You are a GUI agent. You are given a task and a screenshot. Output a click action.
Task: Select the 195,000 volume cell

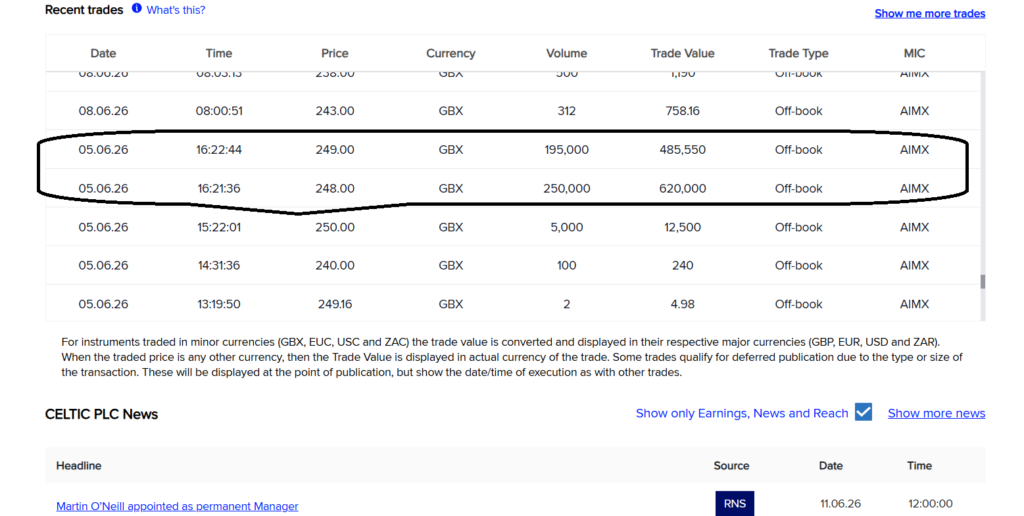click(x=567, y=150)
